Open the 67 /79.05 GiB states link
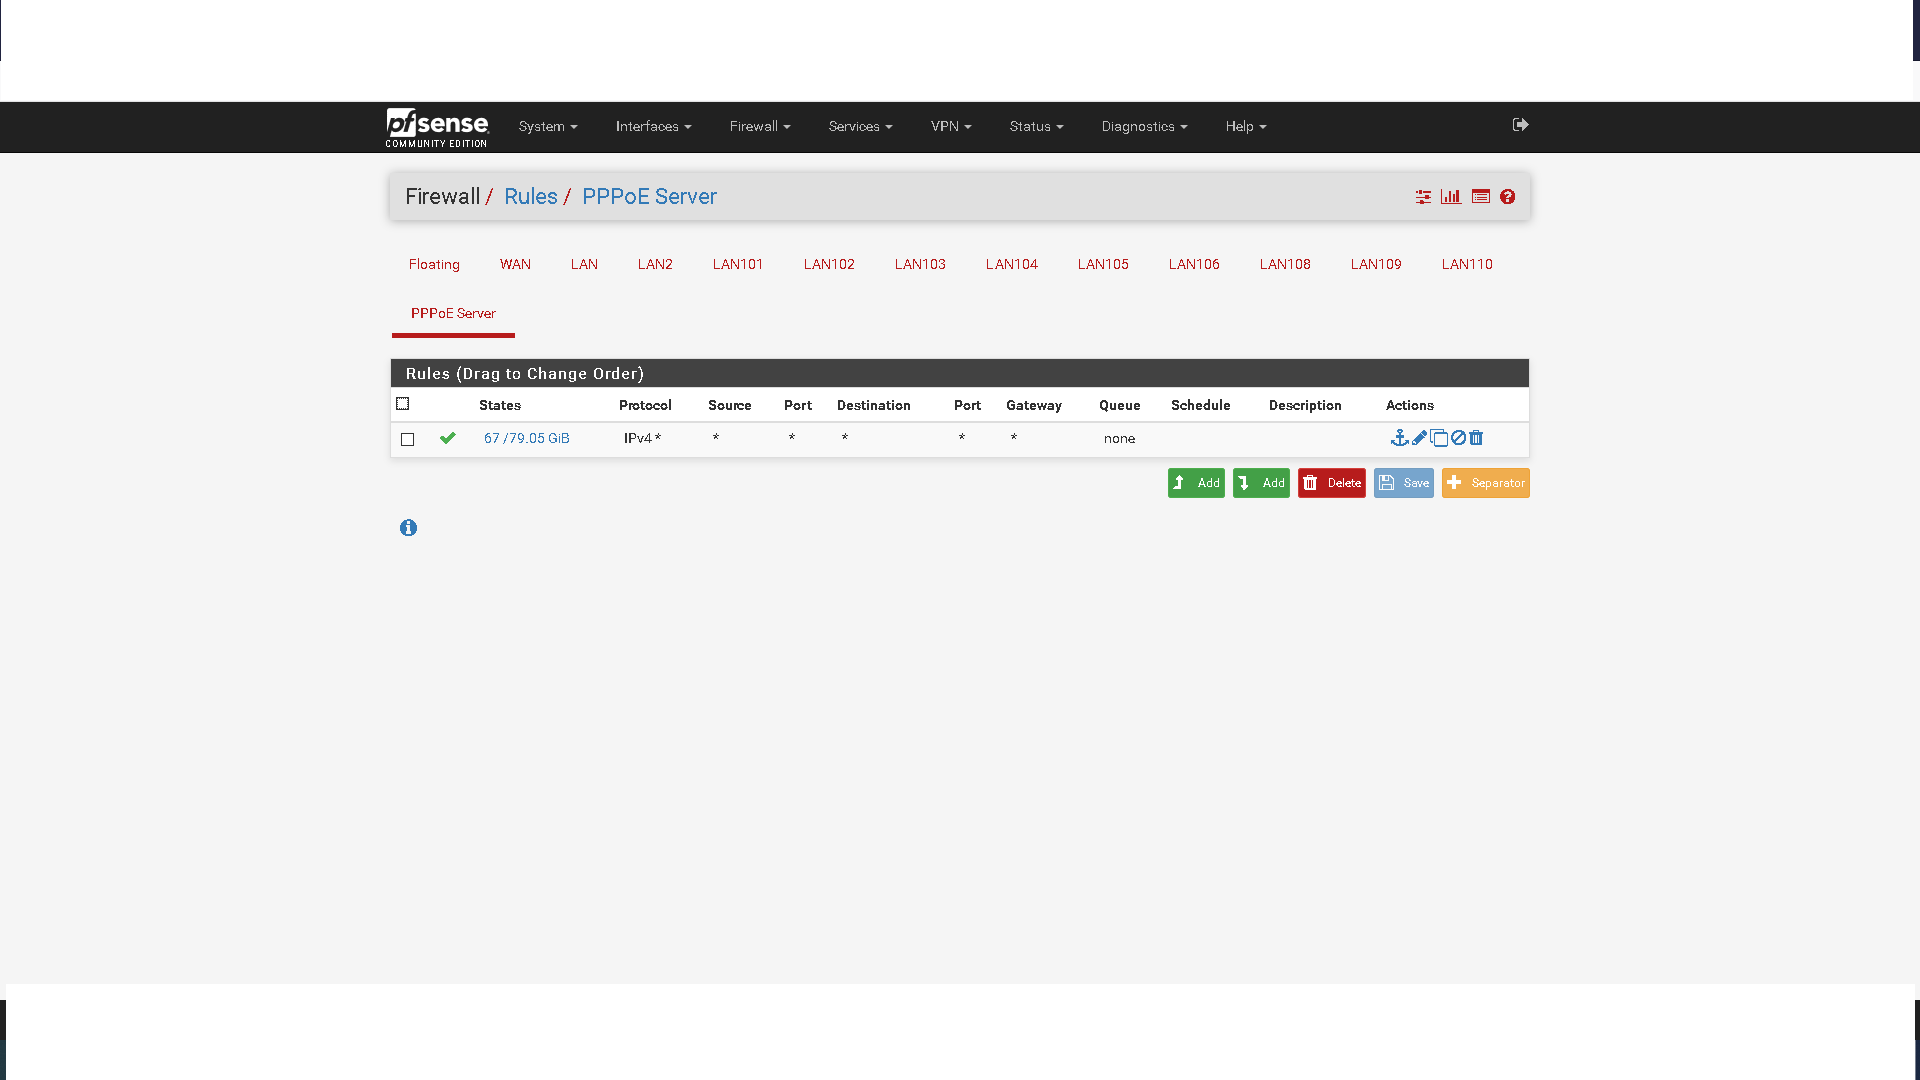This screenshot has height=1080, width=1920. click(x=527, y=439)
